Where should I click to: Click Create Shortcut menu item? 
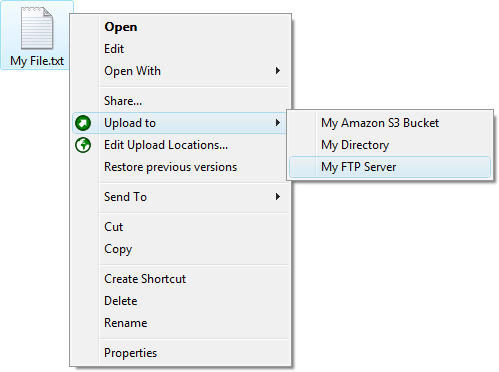[x=145, y=279]
